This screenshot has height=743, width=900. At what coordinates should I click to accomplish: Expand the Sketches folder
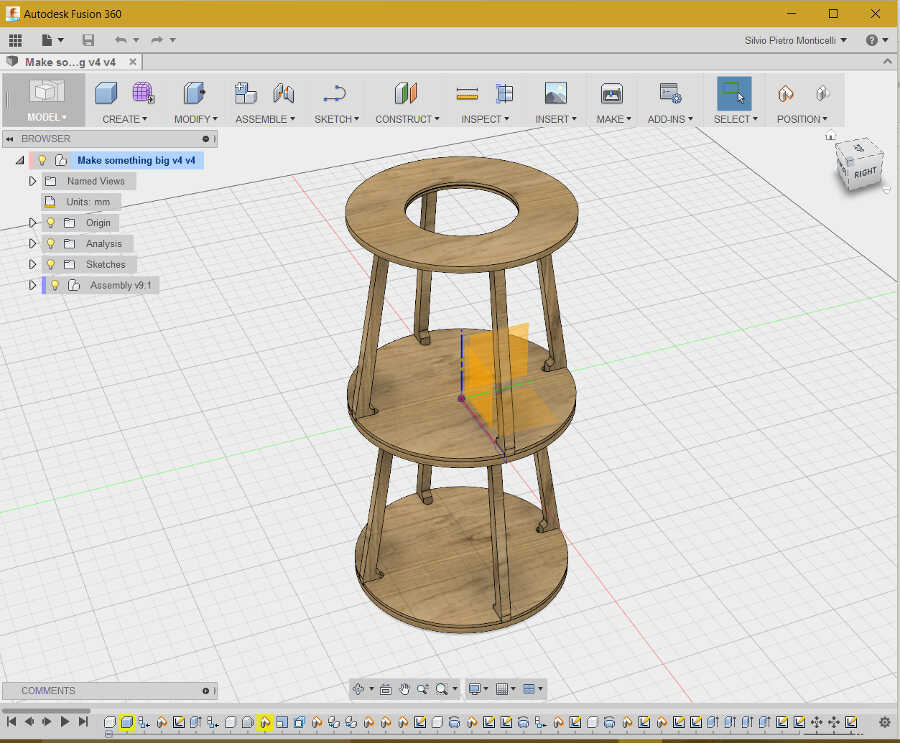point(32,264)
